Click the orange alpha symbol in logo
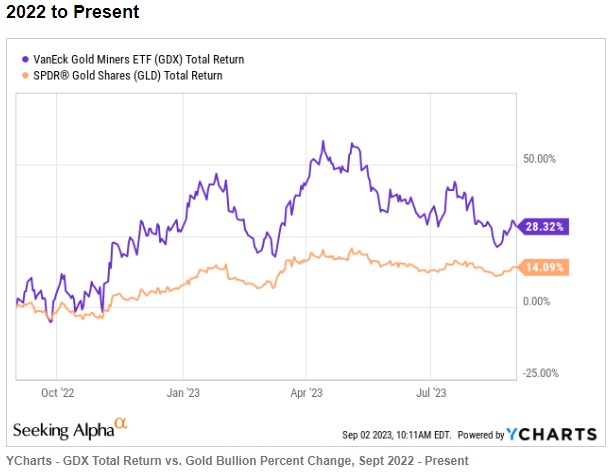The width and height of the screenshot is (612, 472). tap(121, 423)
